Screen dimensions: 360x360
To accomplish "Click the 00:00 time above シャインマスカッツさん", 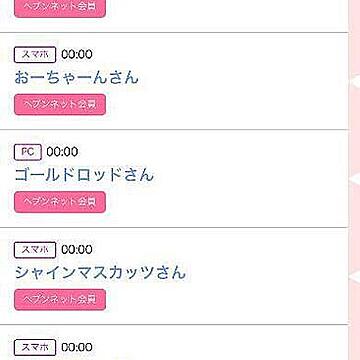I will pos(77,250).
